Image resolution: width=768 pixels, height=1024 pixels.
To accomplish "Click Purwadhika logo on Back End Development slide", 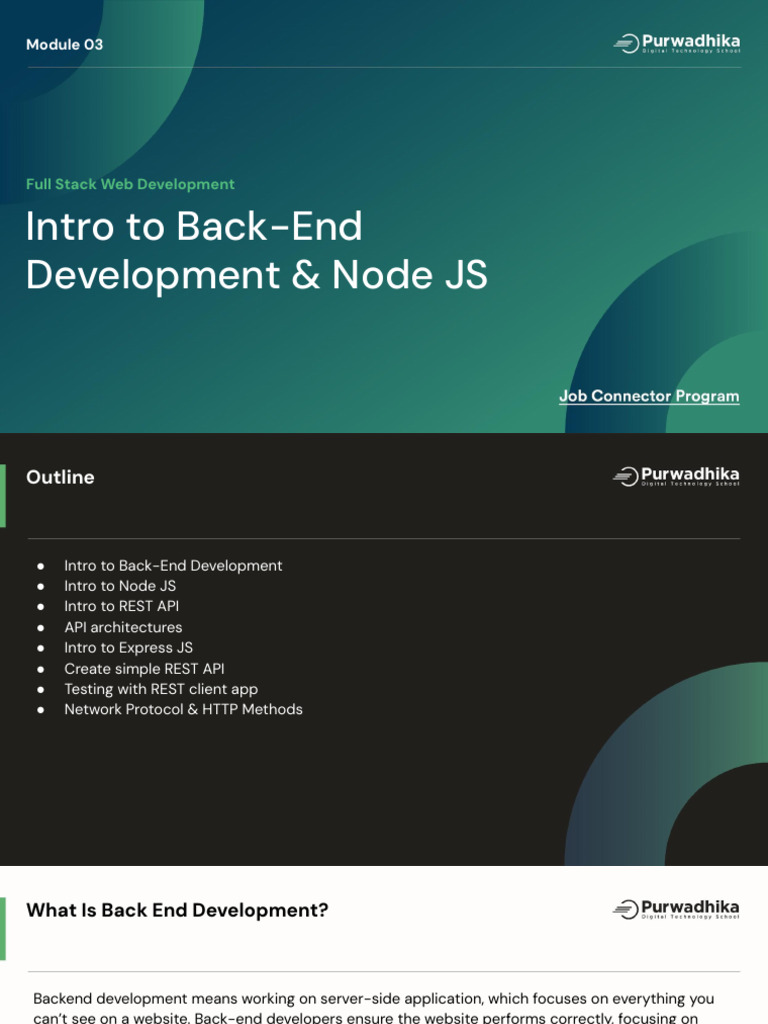I will coord(676,909).
